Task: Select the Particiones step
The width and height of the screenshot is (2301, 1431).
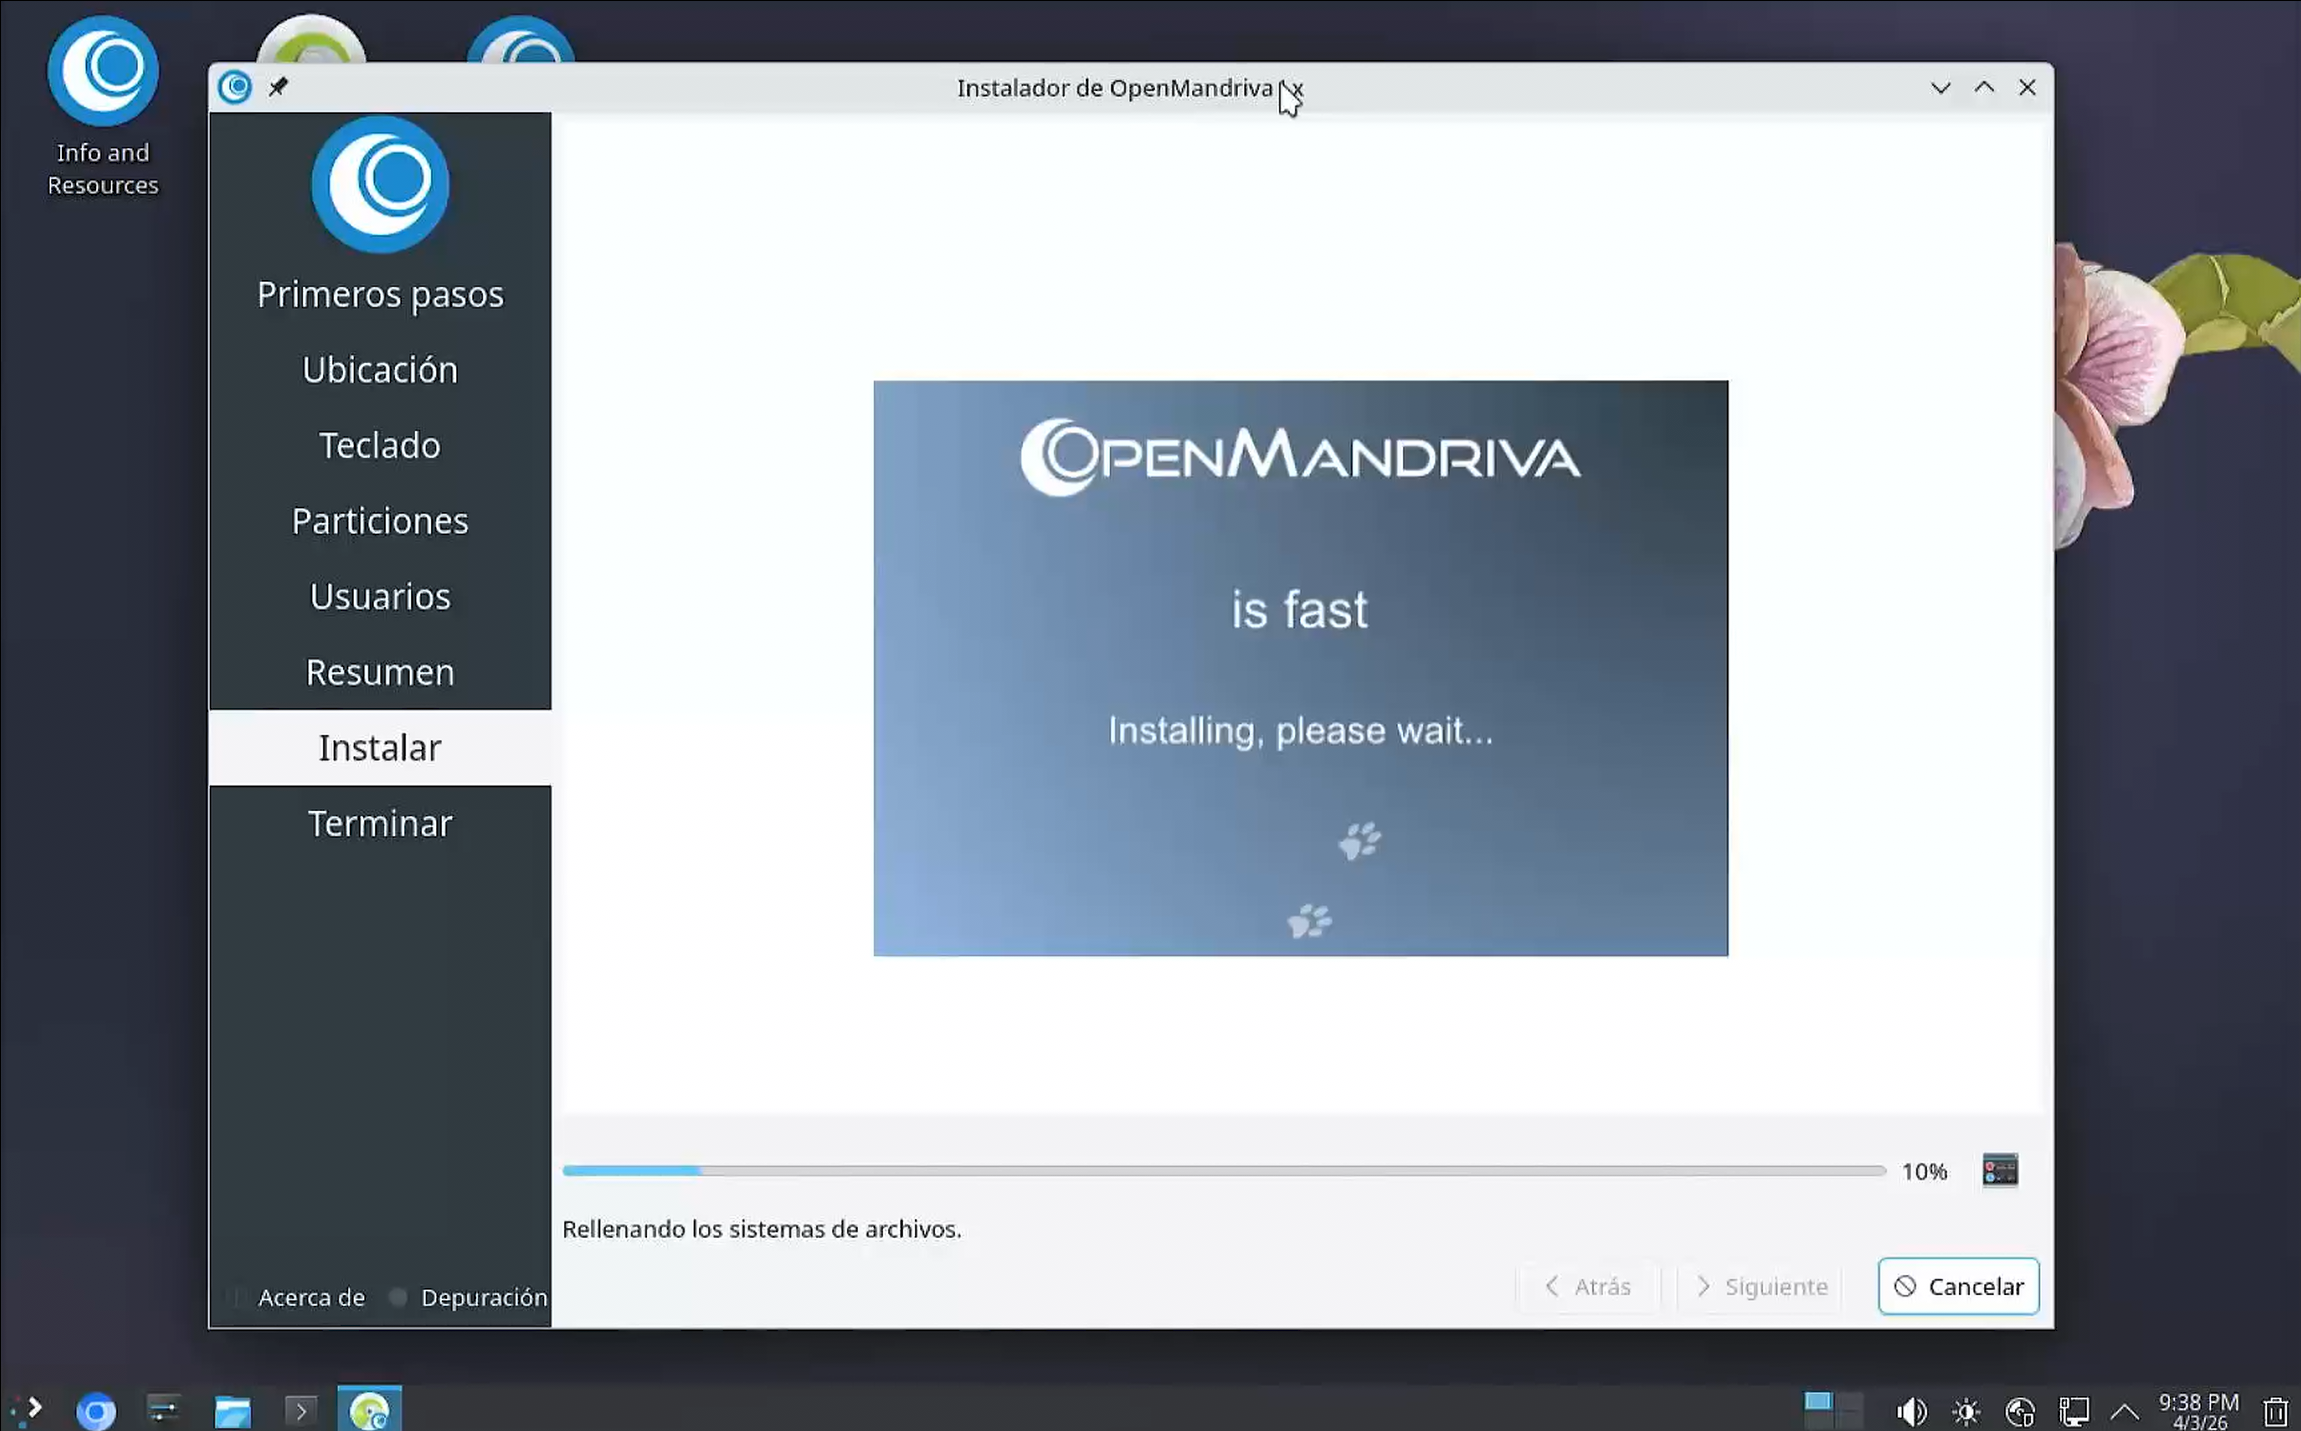Action: (x=380, y=521)
